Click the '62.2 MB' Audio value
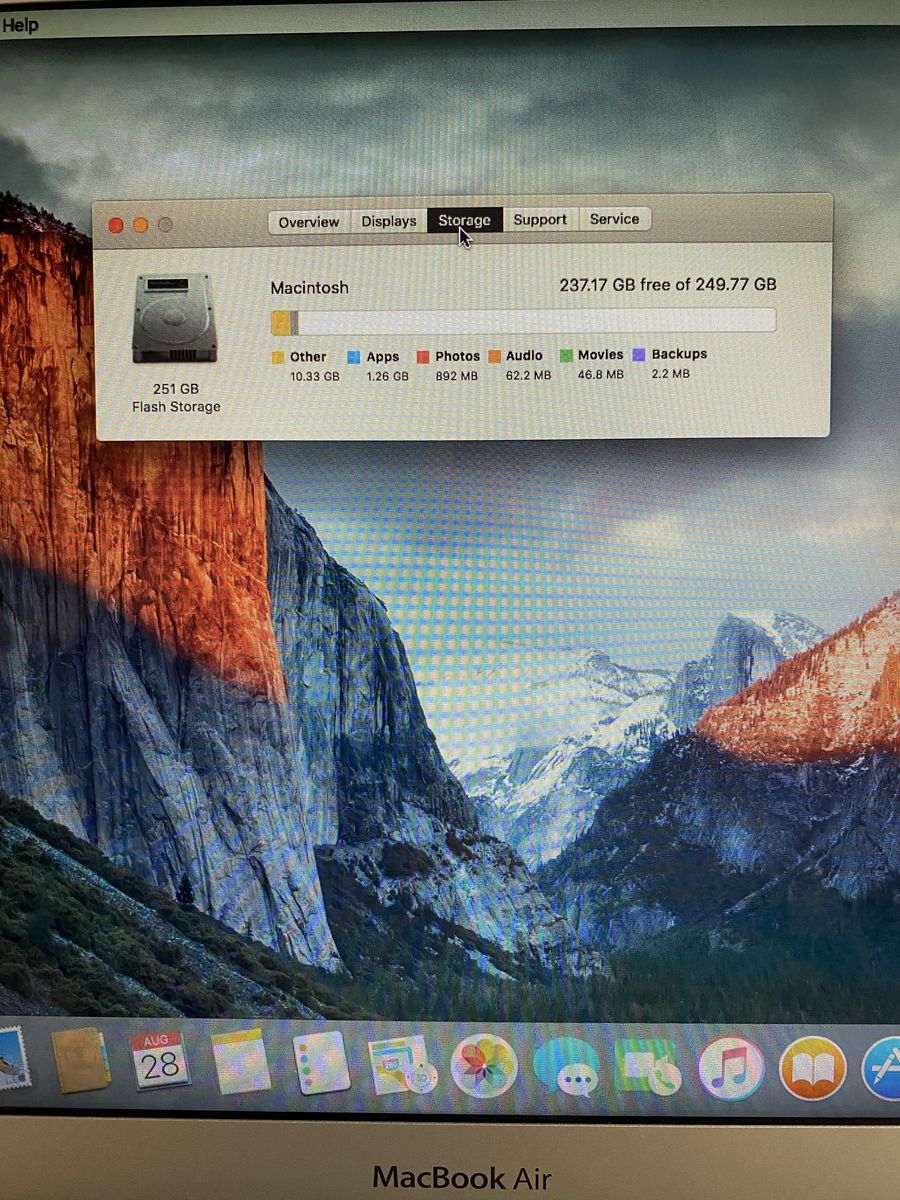Image resolution: width=900 pixels, height=1200 pixels. pos(528,376)
